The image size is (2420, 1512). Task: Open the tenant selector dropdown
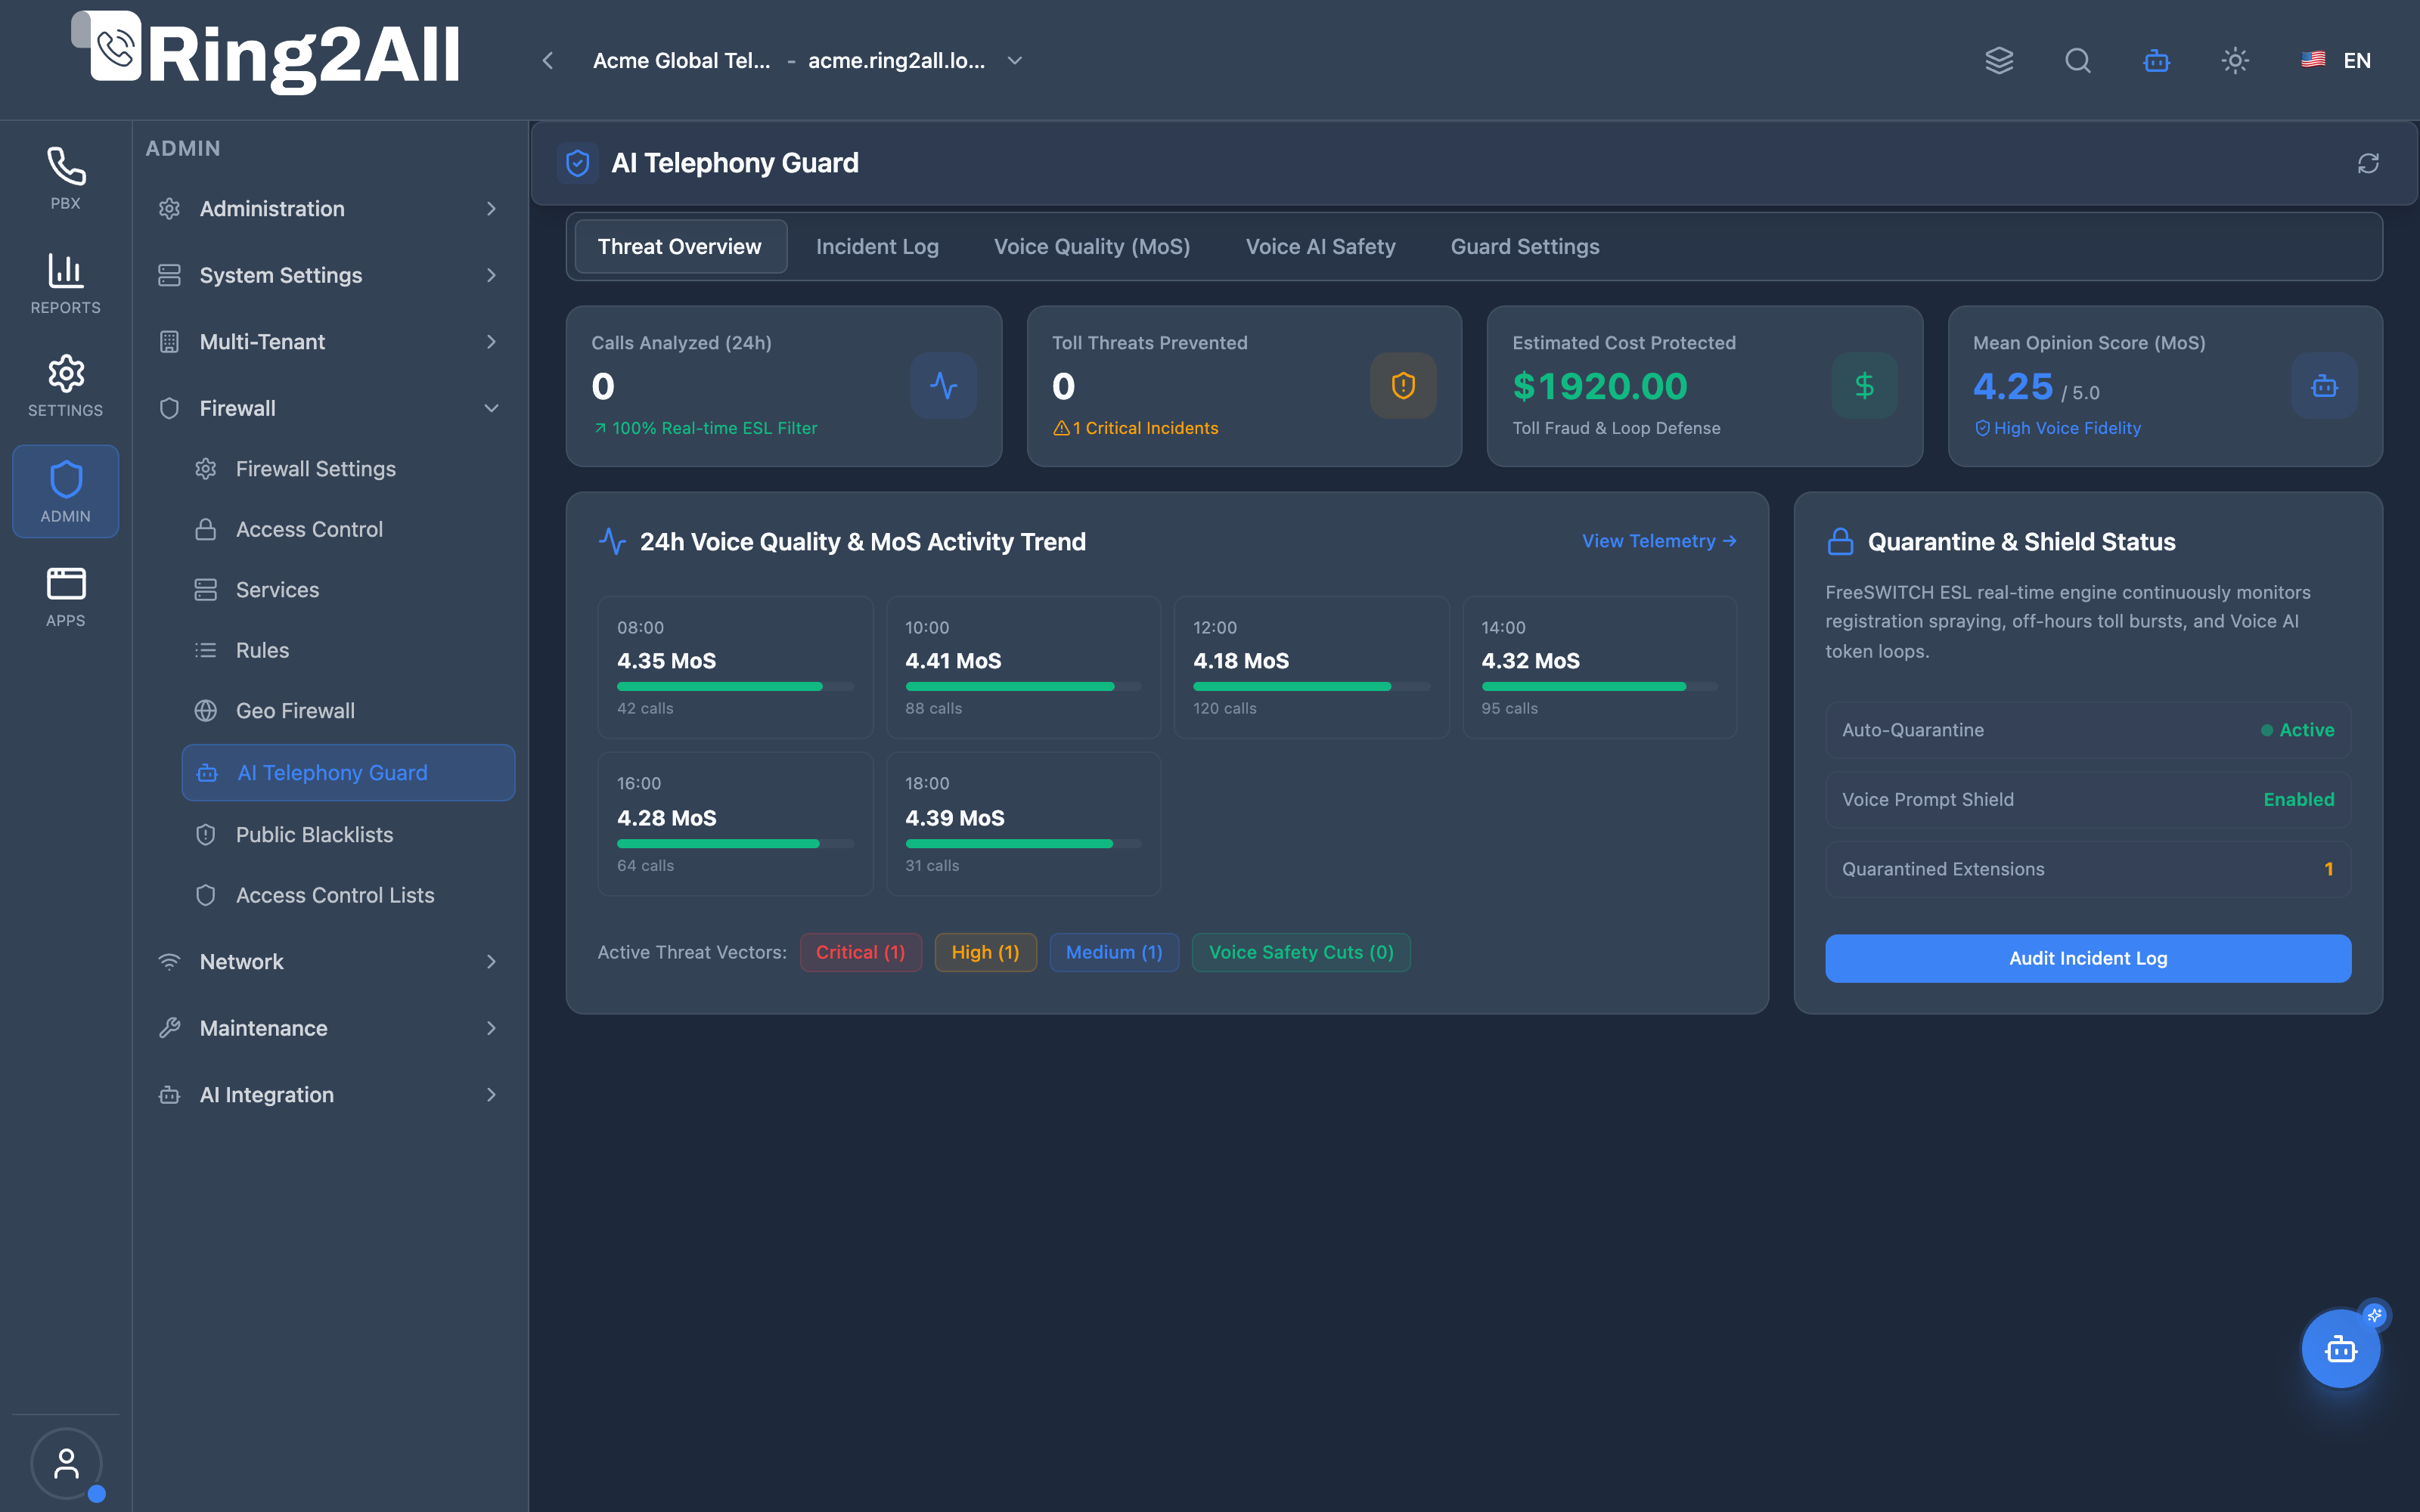click(x=808, y=61)
